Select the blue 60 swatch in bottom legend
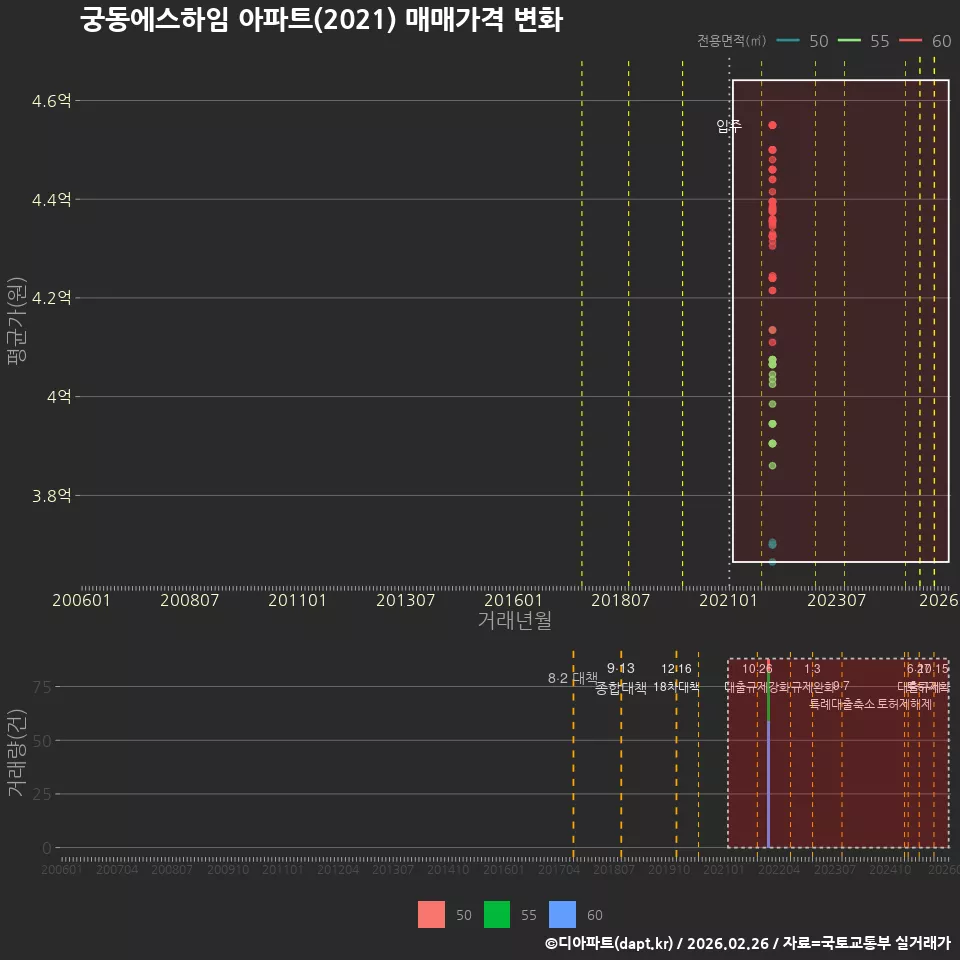Image resolution: width=960 pixels, height=960 pixels. (562, 914)
